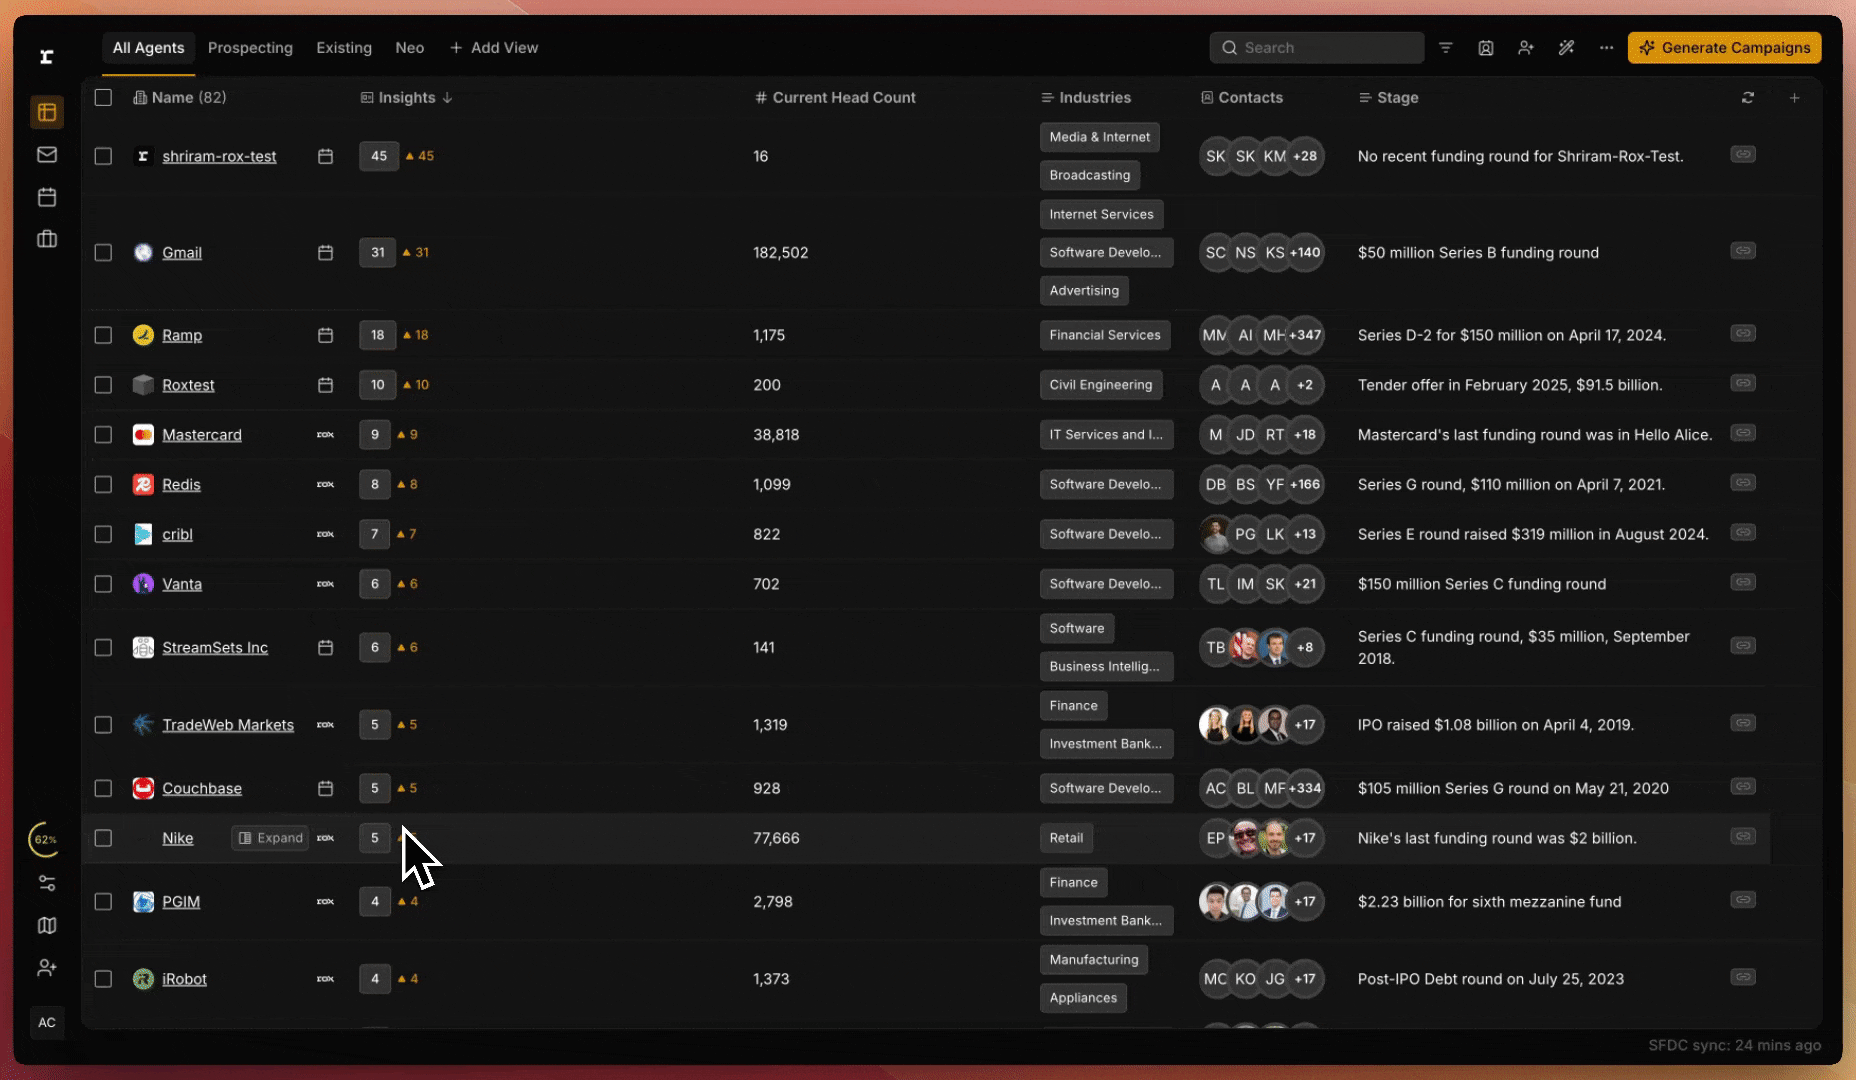This screenshot has height=1080, width=1856.
Task: Tick the checkbox next to Vanta
Action: (103, 584)
